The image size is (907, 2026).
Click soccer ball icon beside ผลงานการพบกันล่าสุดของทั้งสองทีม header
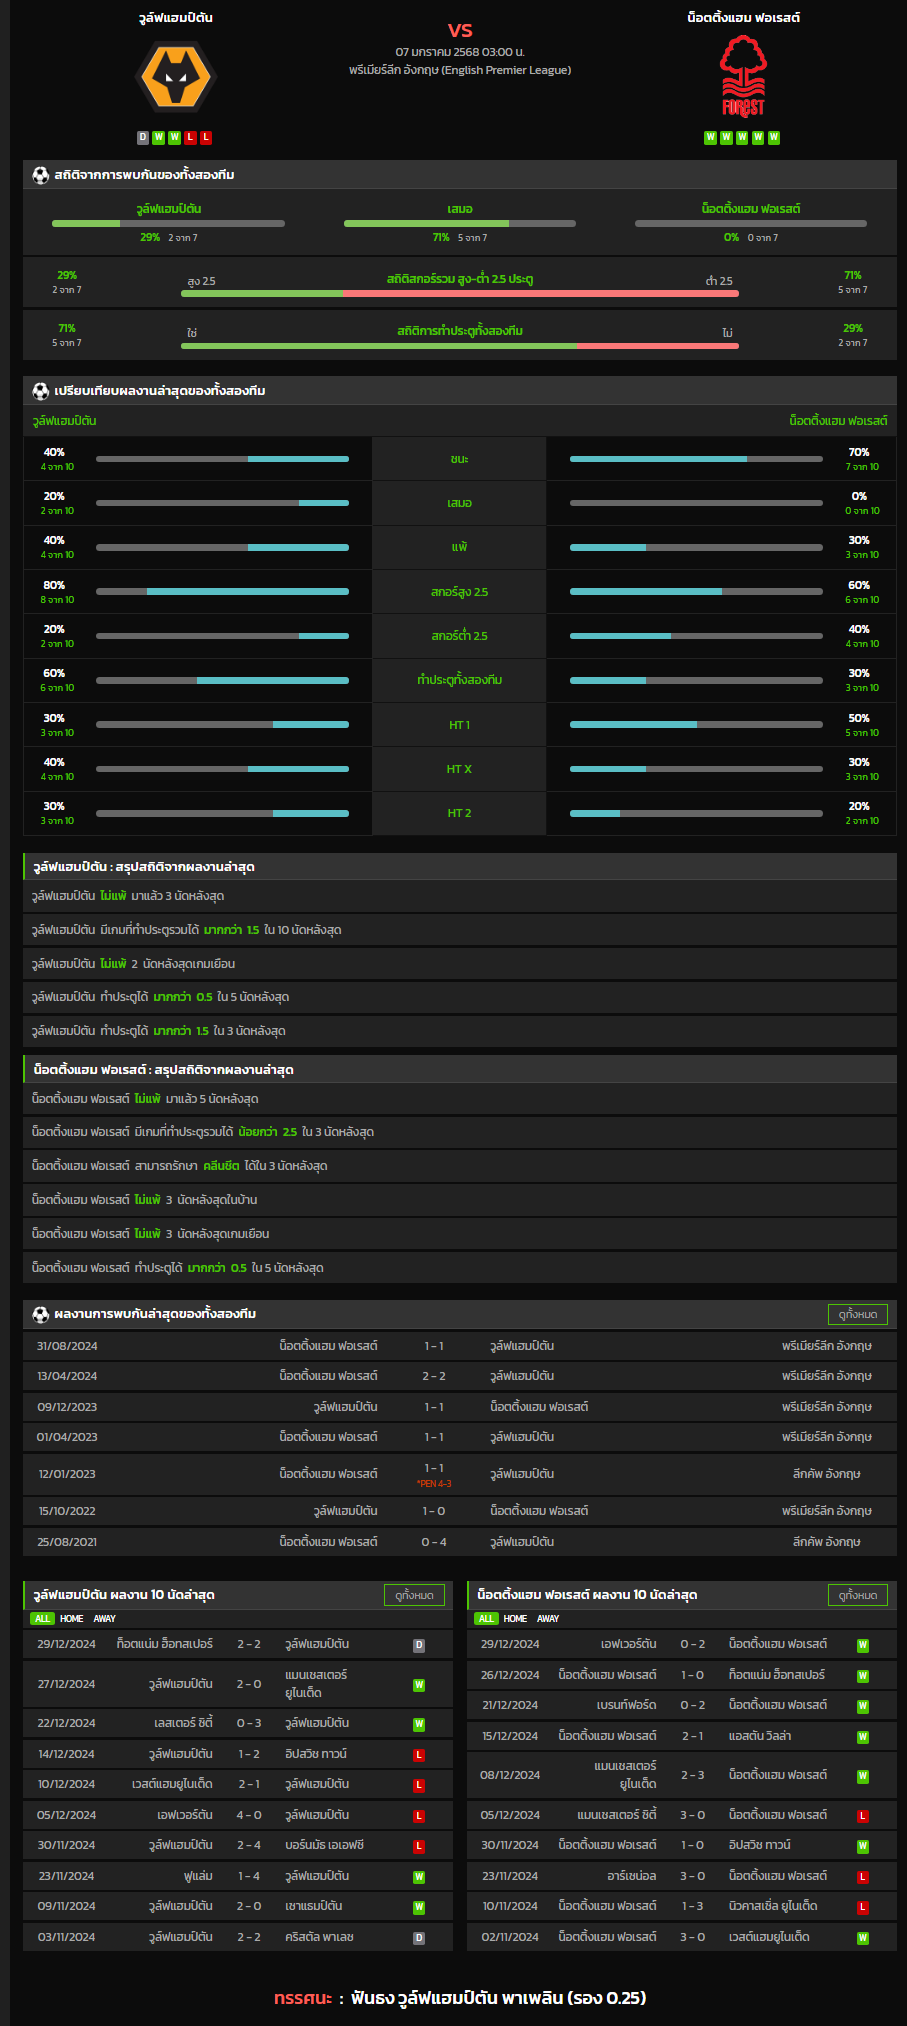(x=40, y=1314)
